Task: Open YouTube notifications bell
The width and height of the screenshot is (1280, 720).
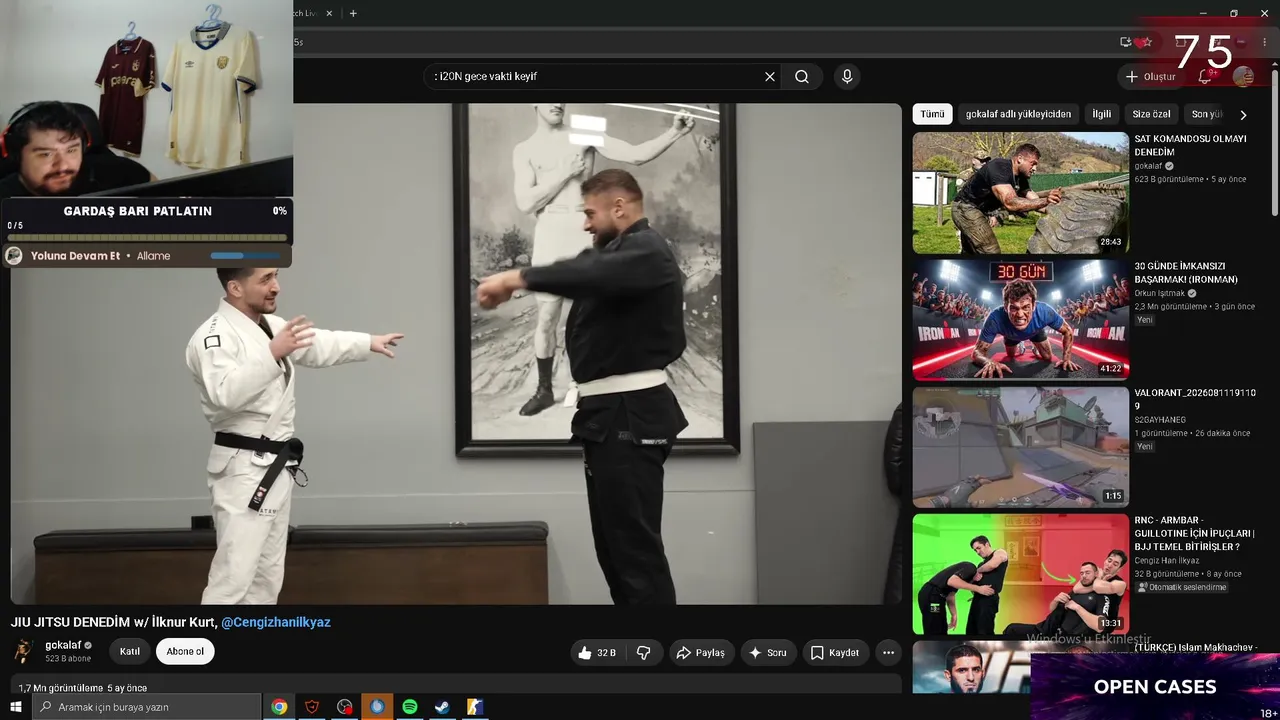Action: click(1205, 77)
